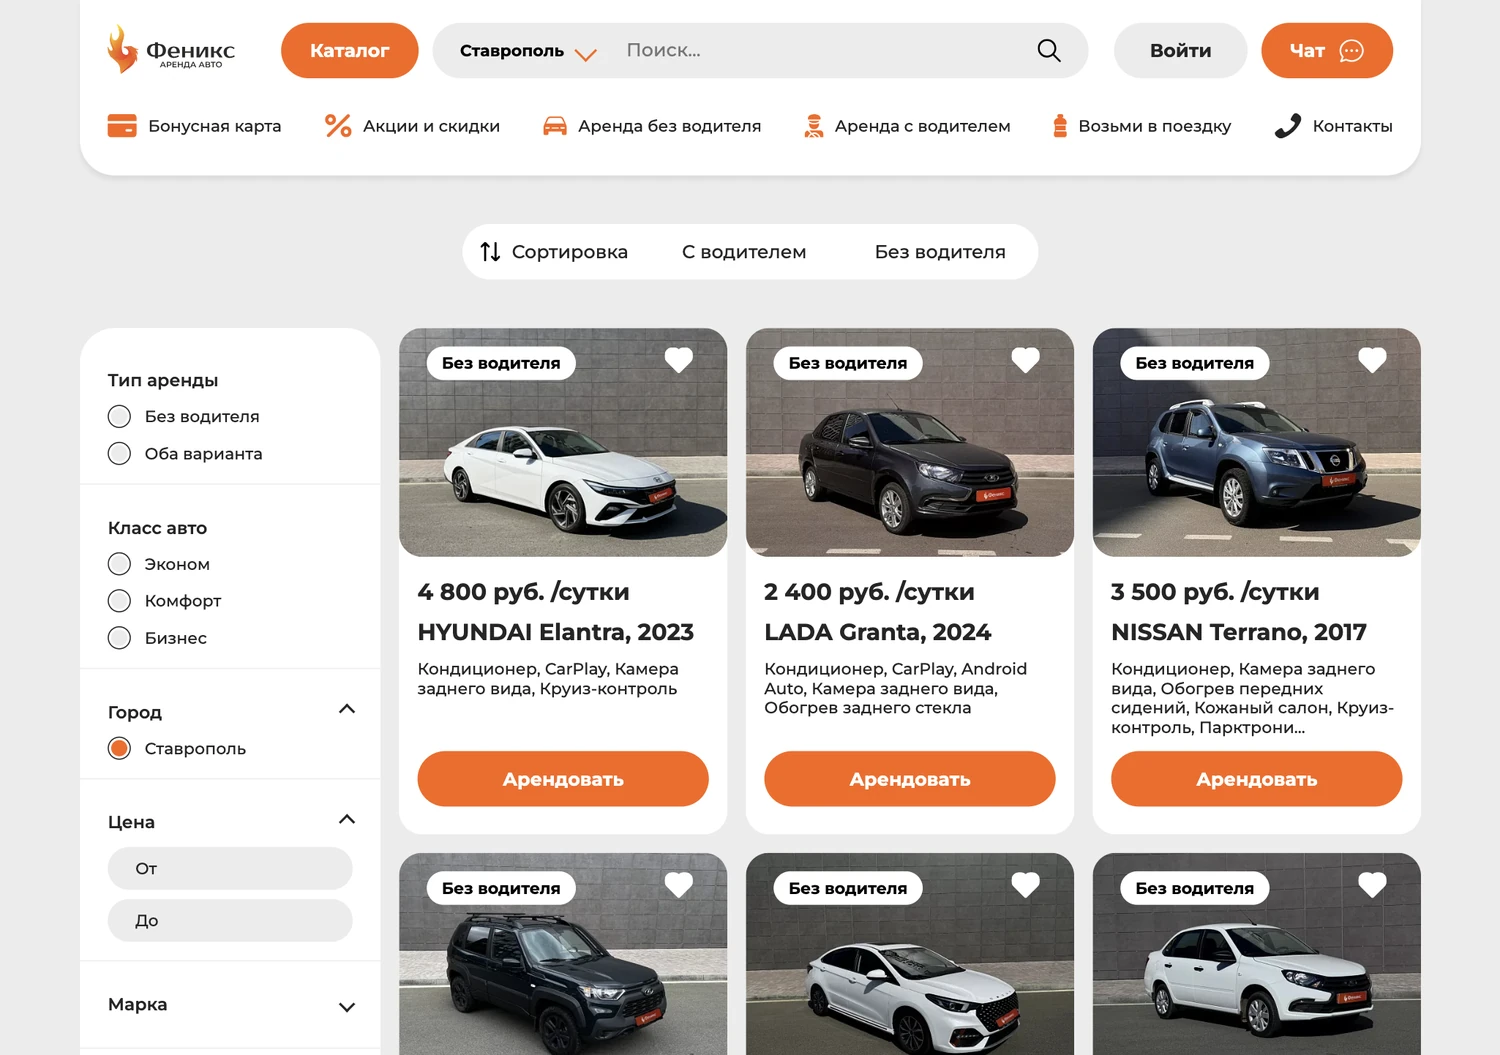Viewport: 1500px width, 1055px height.
Task: Rent the NISSAN Terrano via Арендовать
Action: pos(1257,779)
